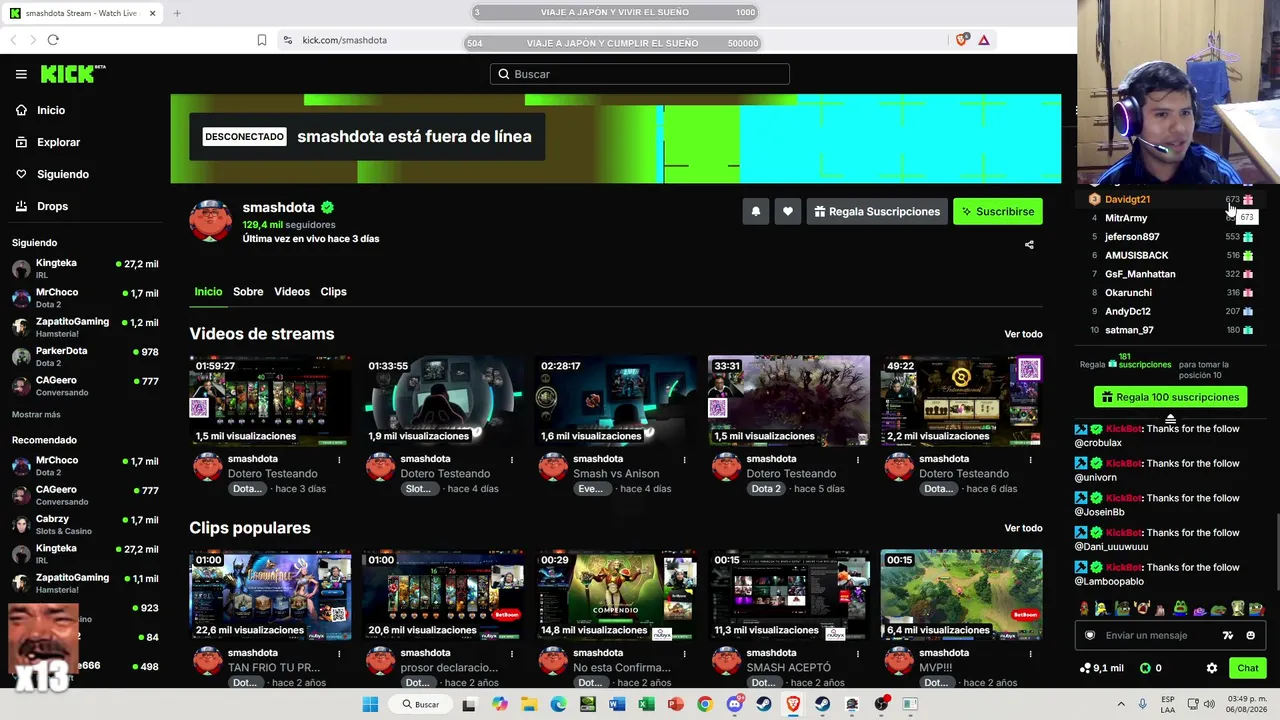Click Regala Suscripciones button
Viewport: 1280px width, 720px height.
[x=877, y=212]
